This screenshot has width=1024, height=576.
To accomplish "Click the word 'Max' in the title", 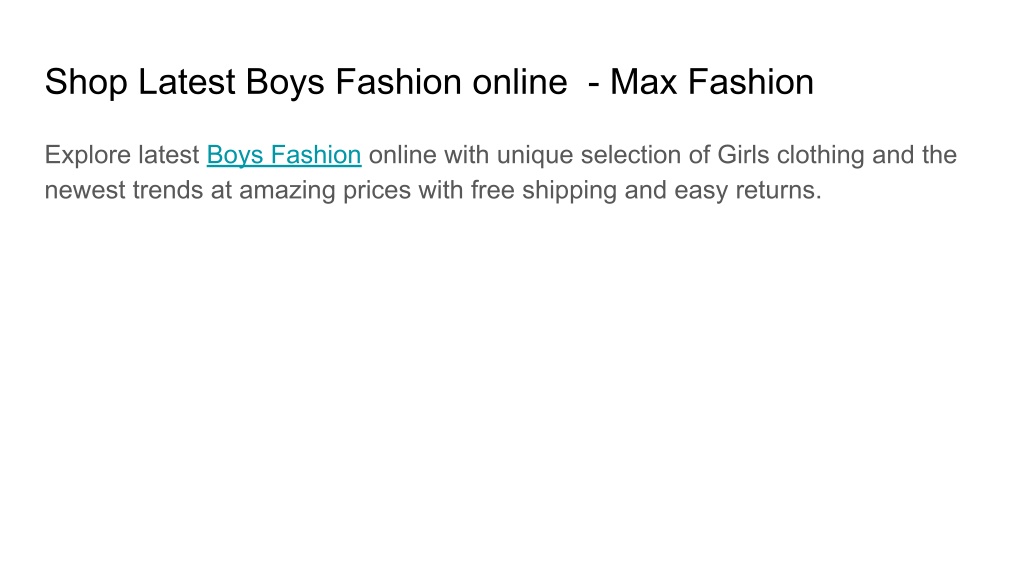I will click(x=643, y=82).
